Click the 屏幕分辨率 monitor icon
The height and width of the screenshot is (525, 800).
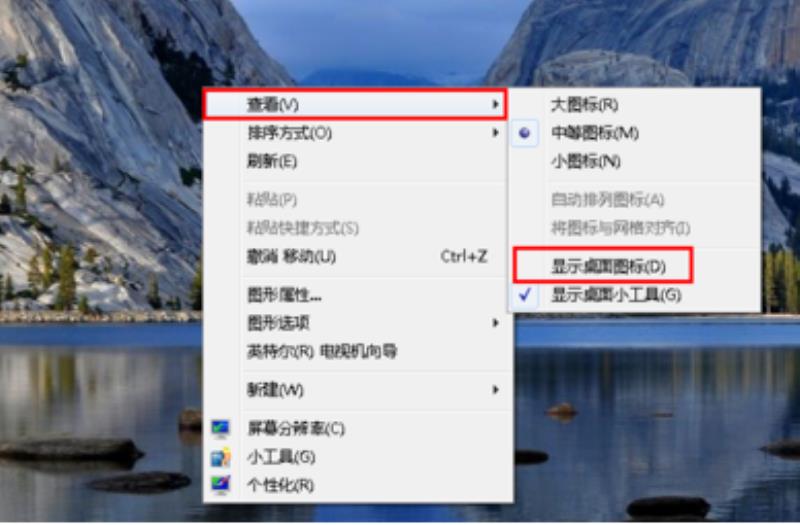(220, 428)
